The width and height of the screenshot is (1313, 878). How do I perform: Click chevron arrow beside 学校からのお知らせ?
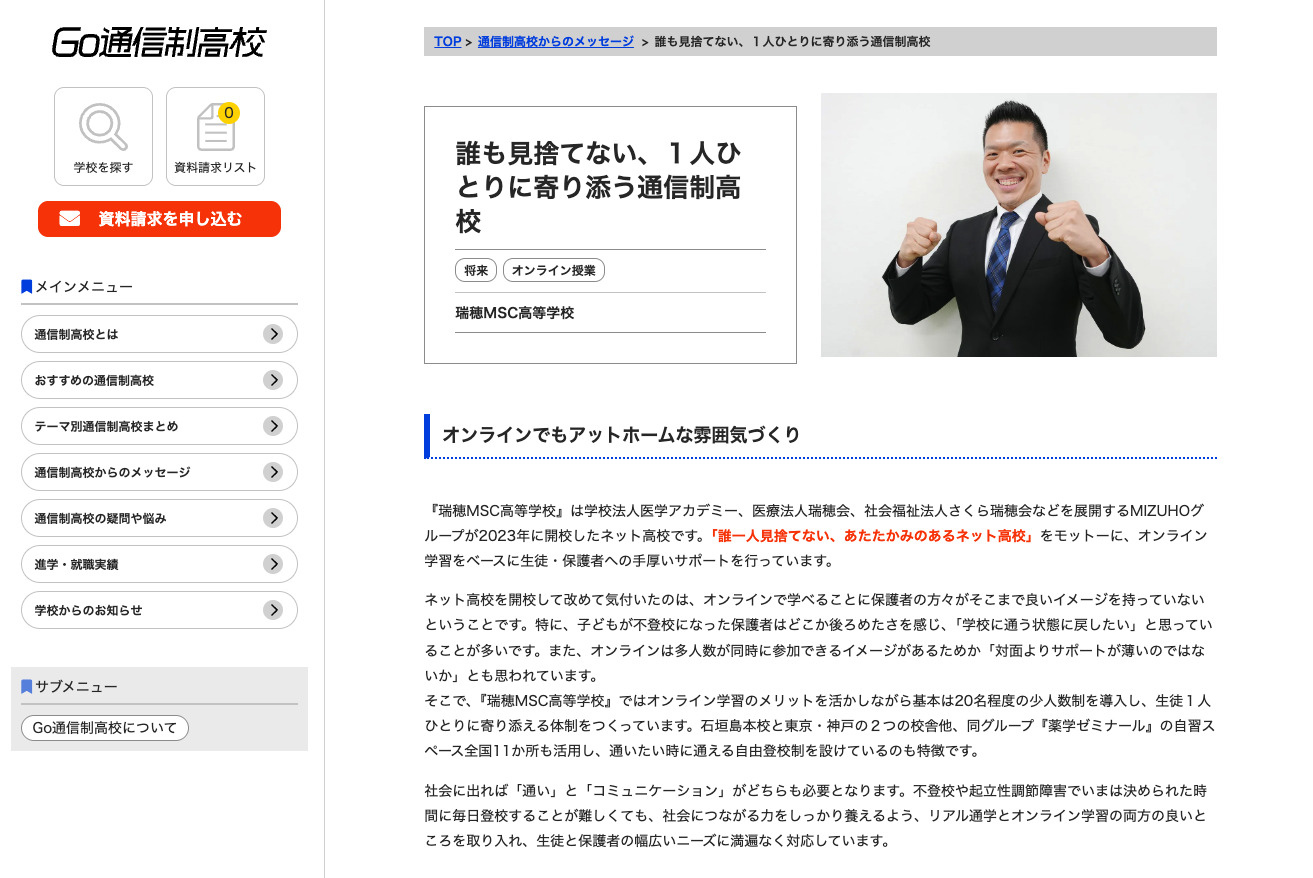273,610
